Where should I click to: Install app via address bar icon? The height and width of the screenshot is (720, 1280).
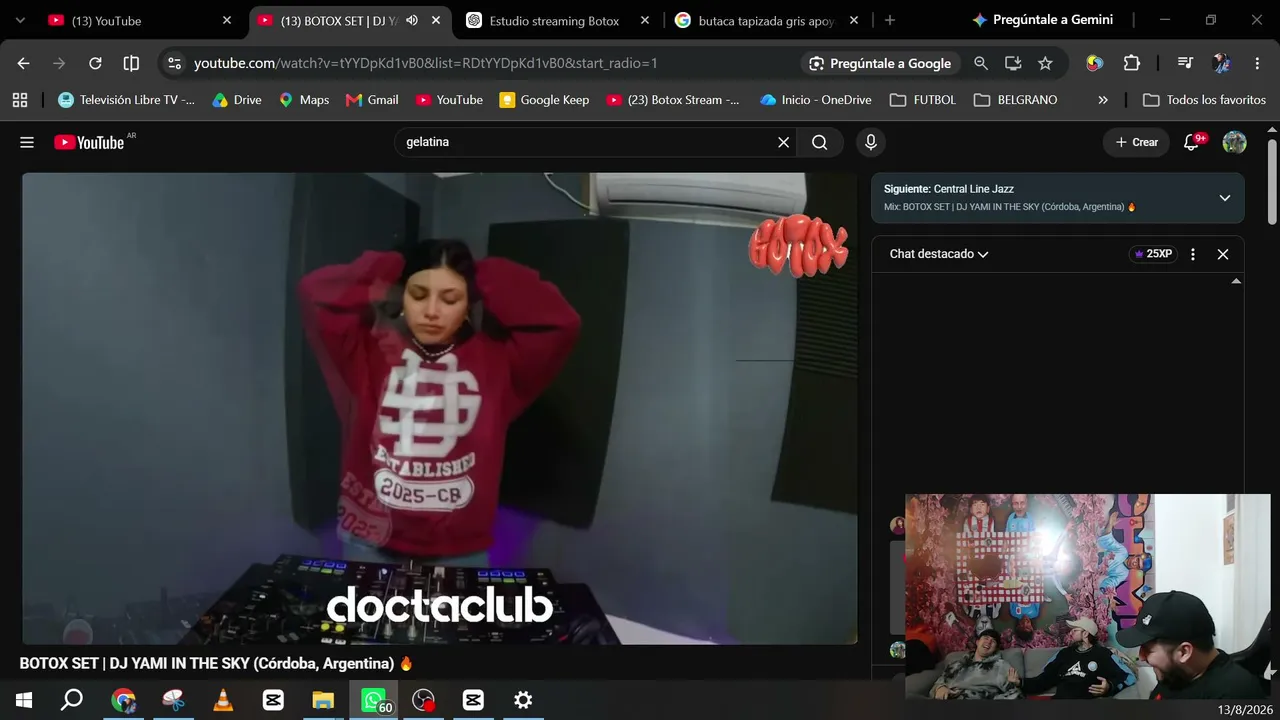(1013, 63)
